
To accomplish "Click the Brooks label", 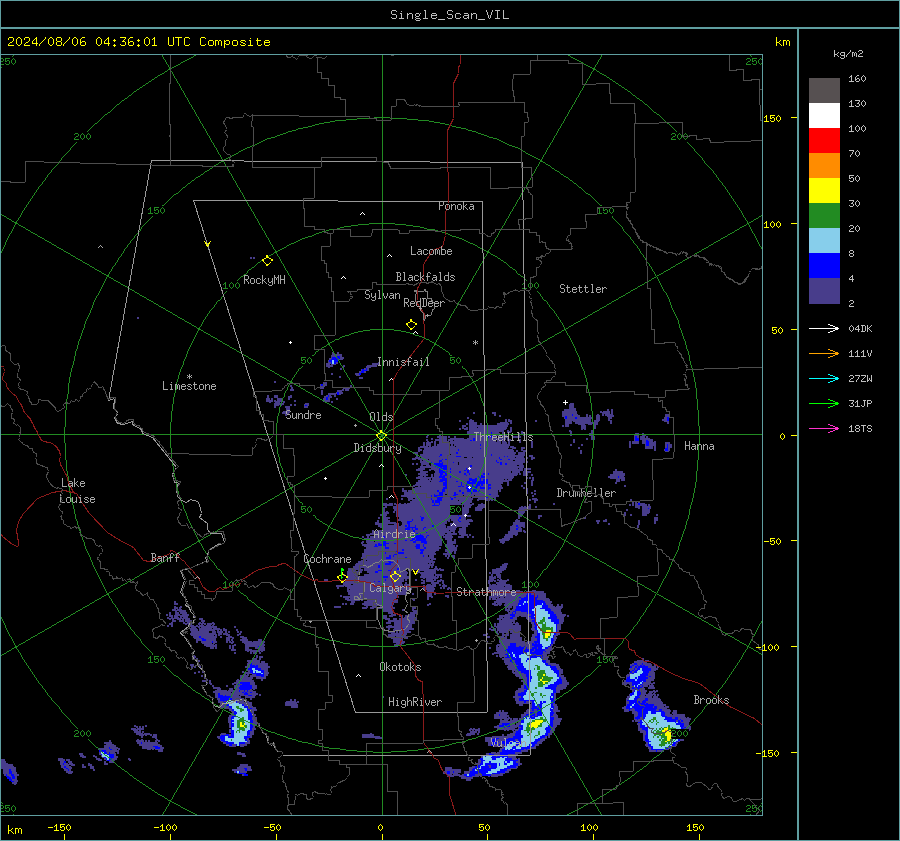I will click(x=711, y=700).
